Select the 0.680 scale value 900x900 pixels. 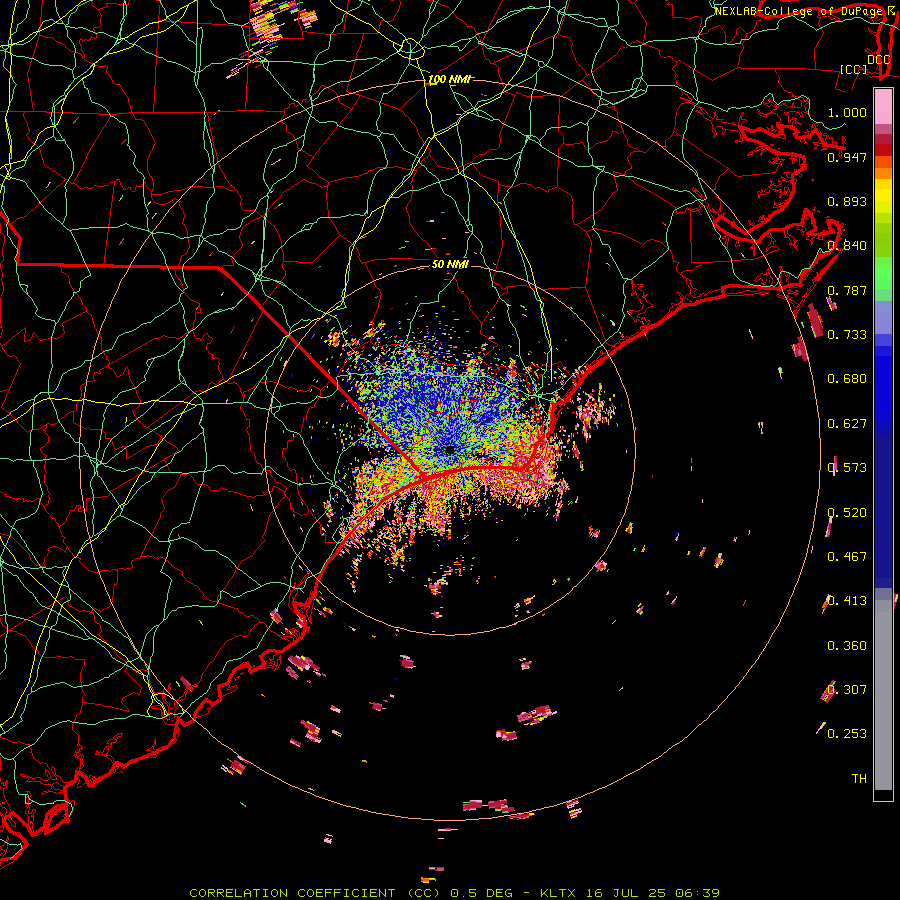(847, 379)
